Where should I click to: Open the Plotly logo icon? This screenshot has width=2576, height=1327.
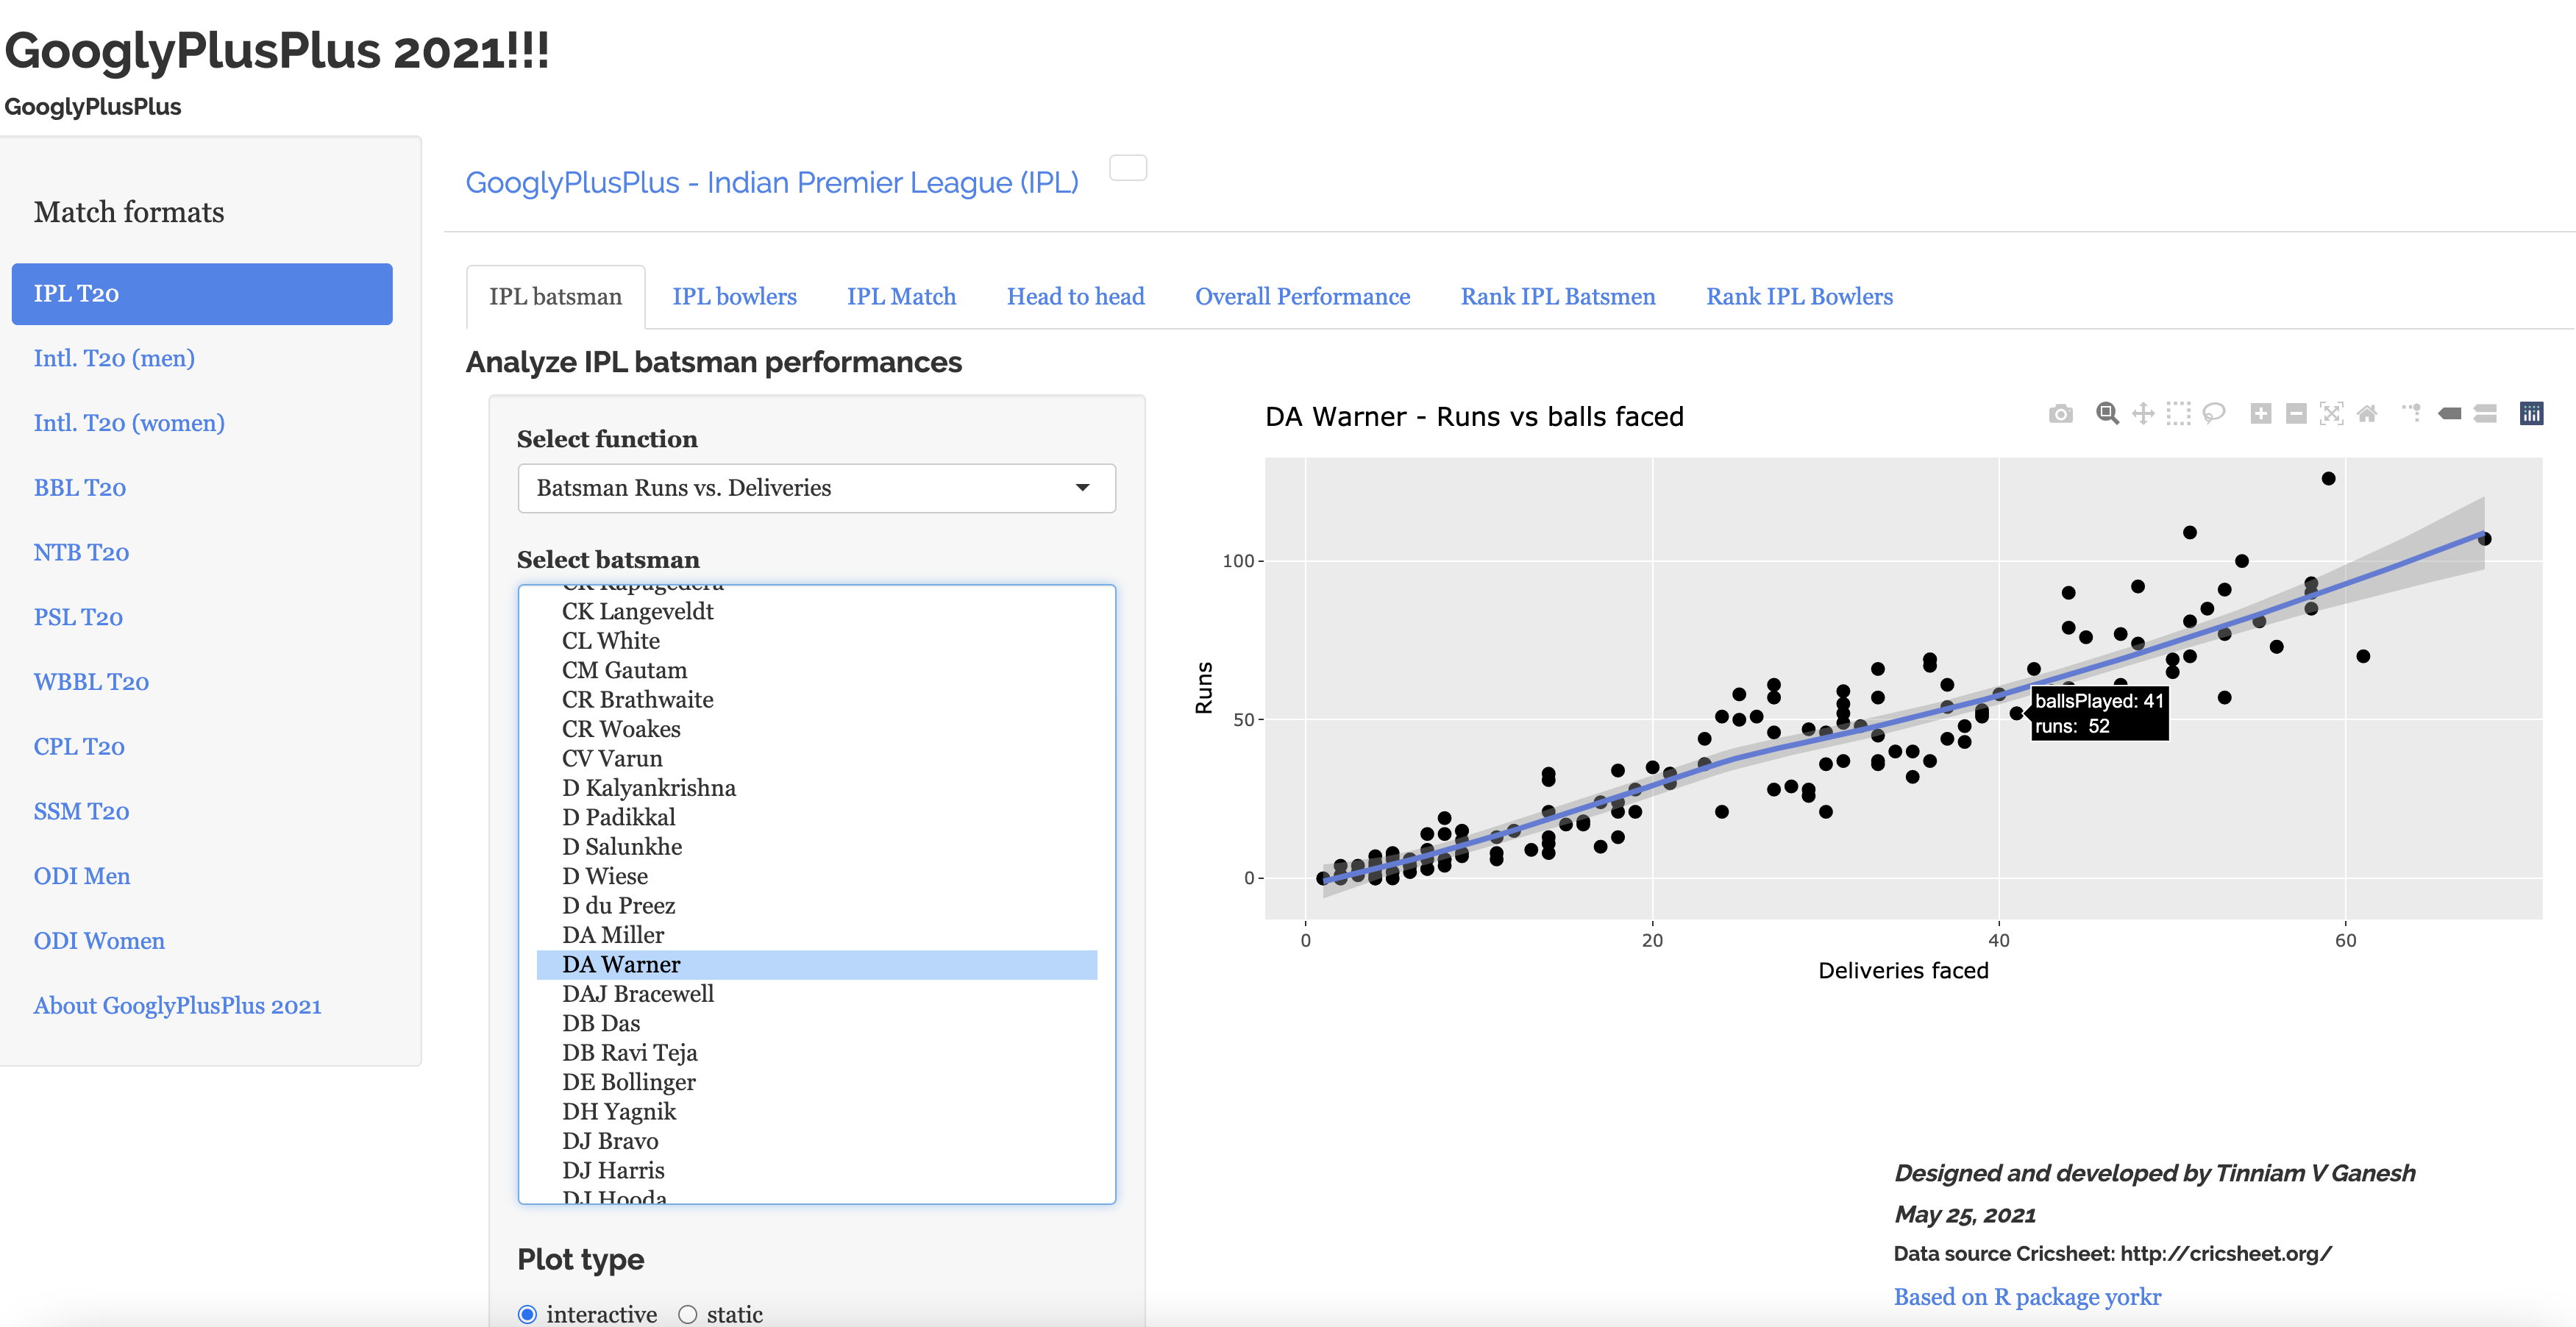click(x=2531, y=414)
